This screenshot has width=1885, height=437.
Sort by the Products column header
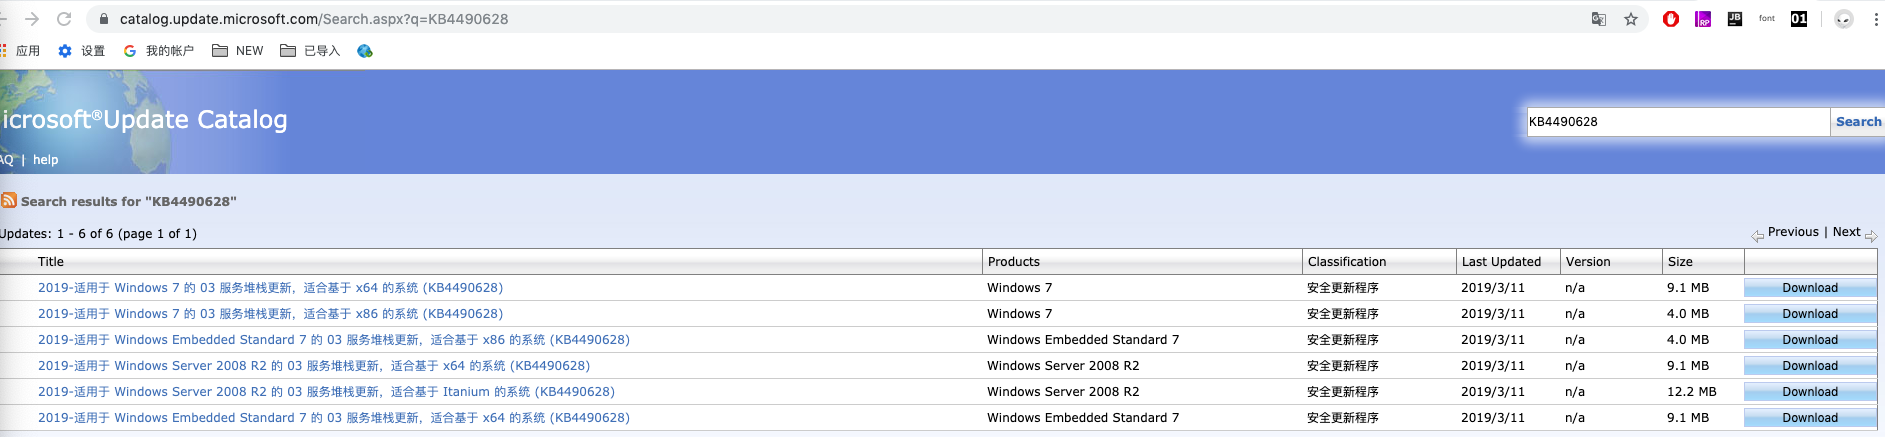(1014, 262)
